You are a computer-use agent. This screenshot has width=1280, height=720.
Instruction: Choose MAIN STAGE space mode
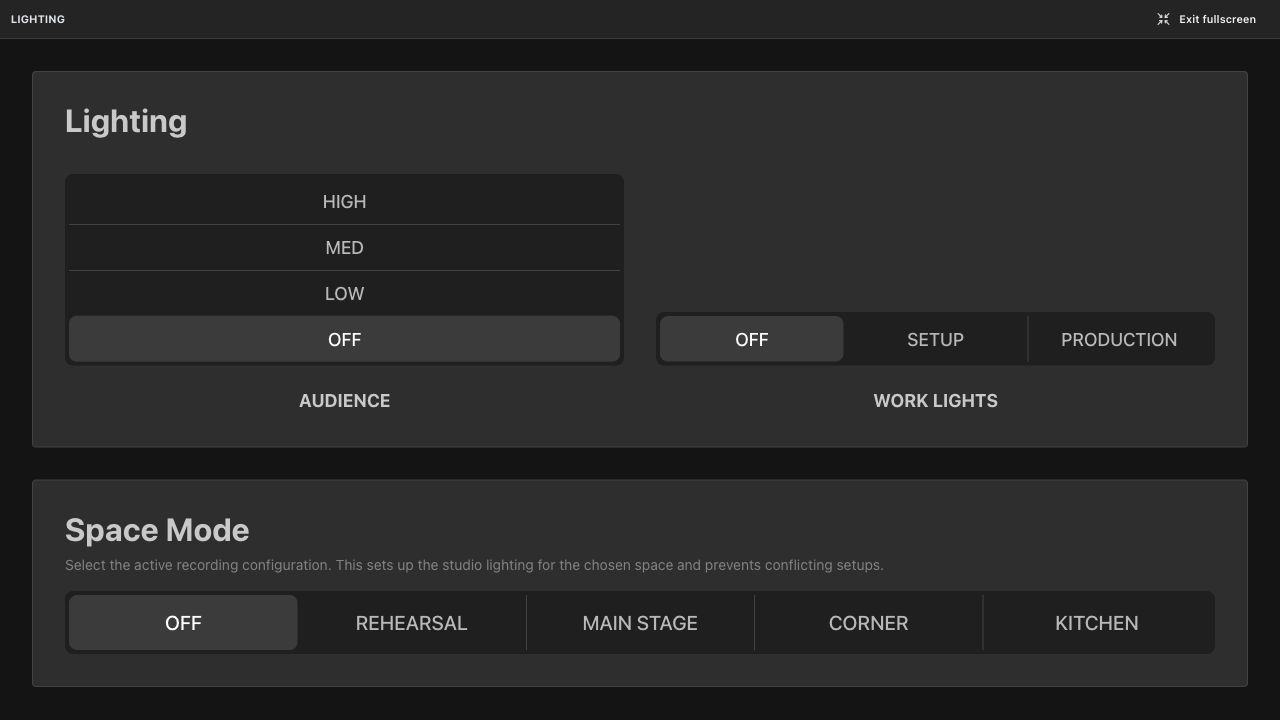click(640, 623)
